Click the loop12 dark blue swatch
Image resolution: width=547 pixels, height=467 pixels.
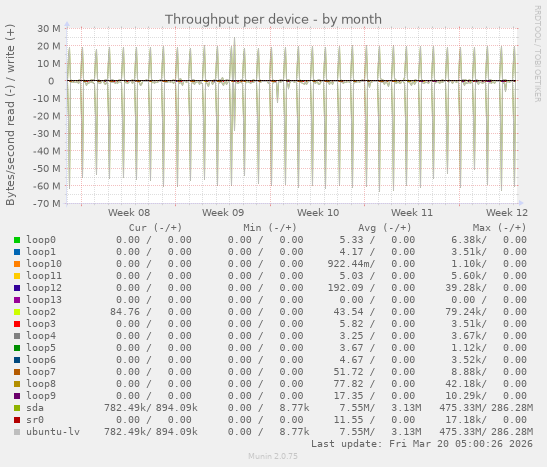tap(17, 288)
